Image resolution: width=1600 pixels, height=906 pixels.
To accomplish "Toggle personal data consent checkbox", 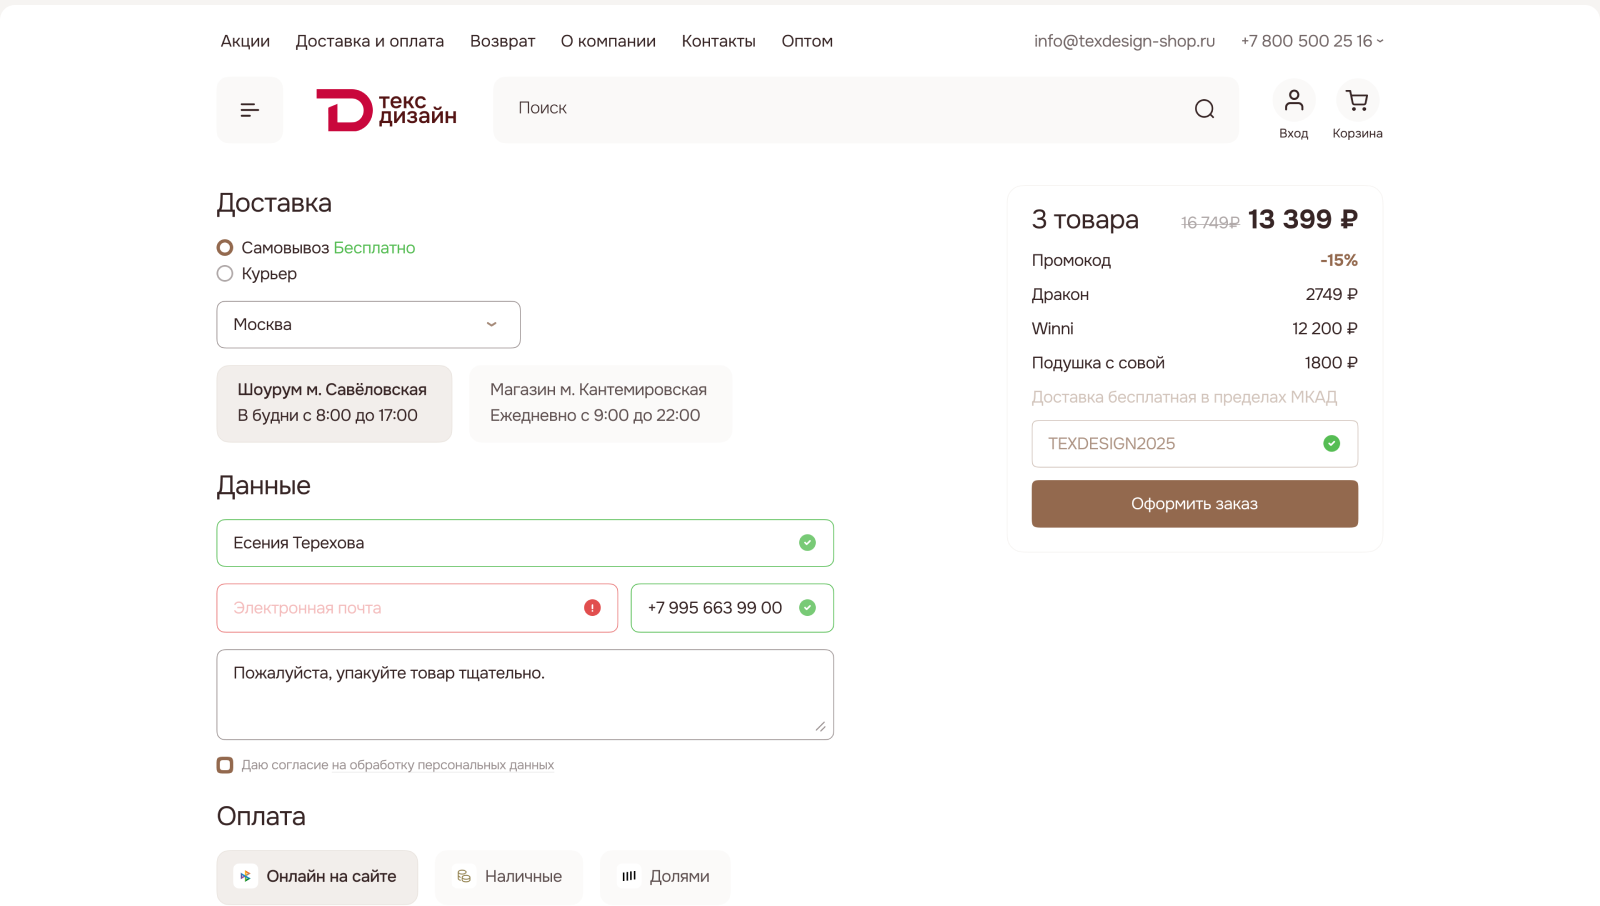I will tap(225, 765).
